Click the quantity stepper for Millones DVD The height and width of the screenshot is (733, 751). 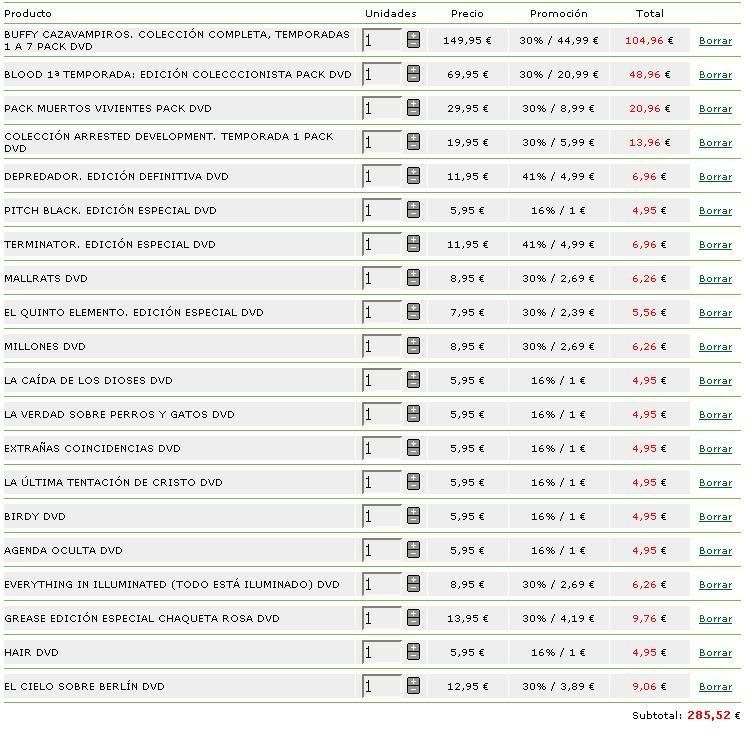click(413, 346)
